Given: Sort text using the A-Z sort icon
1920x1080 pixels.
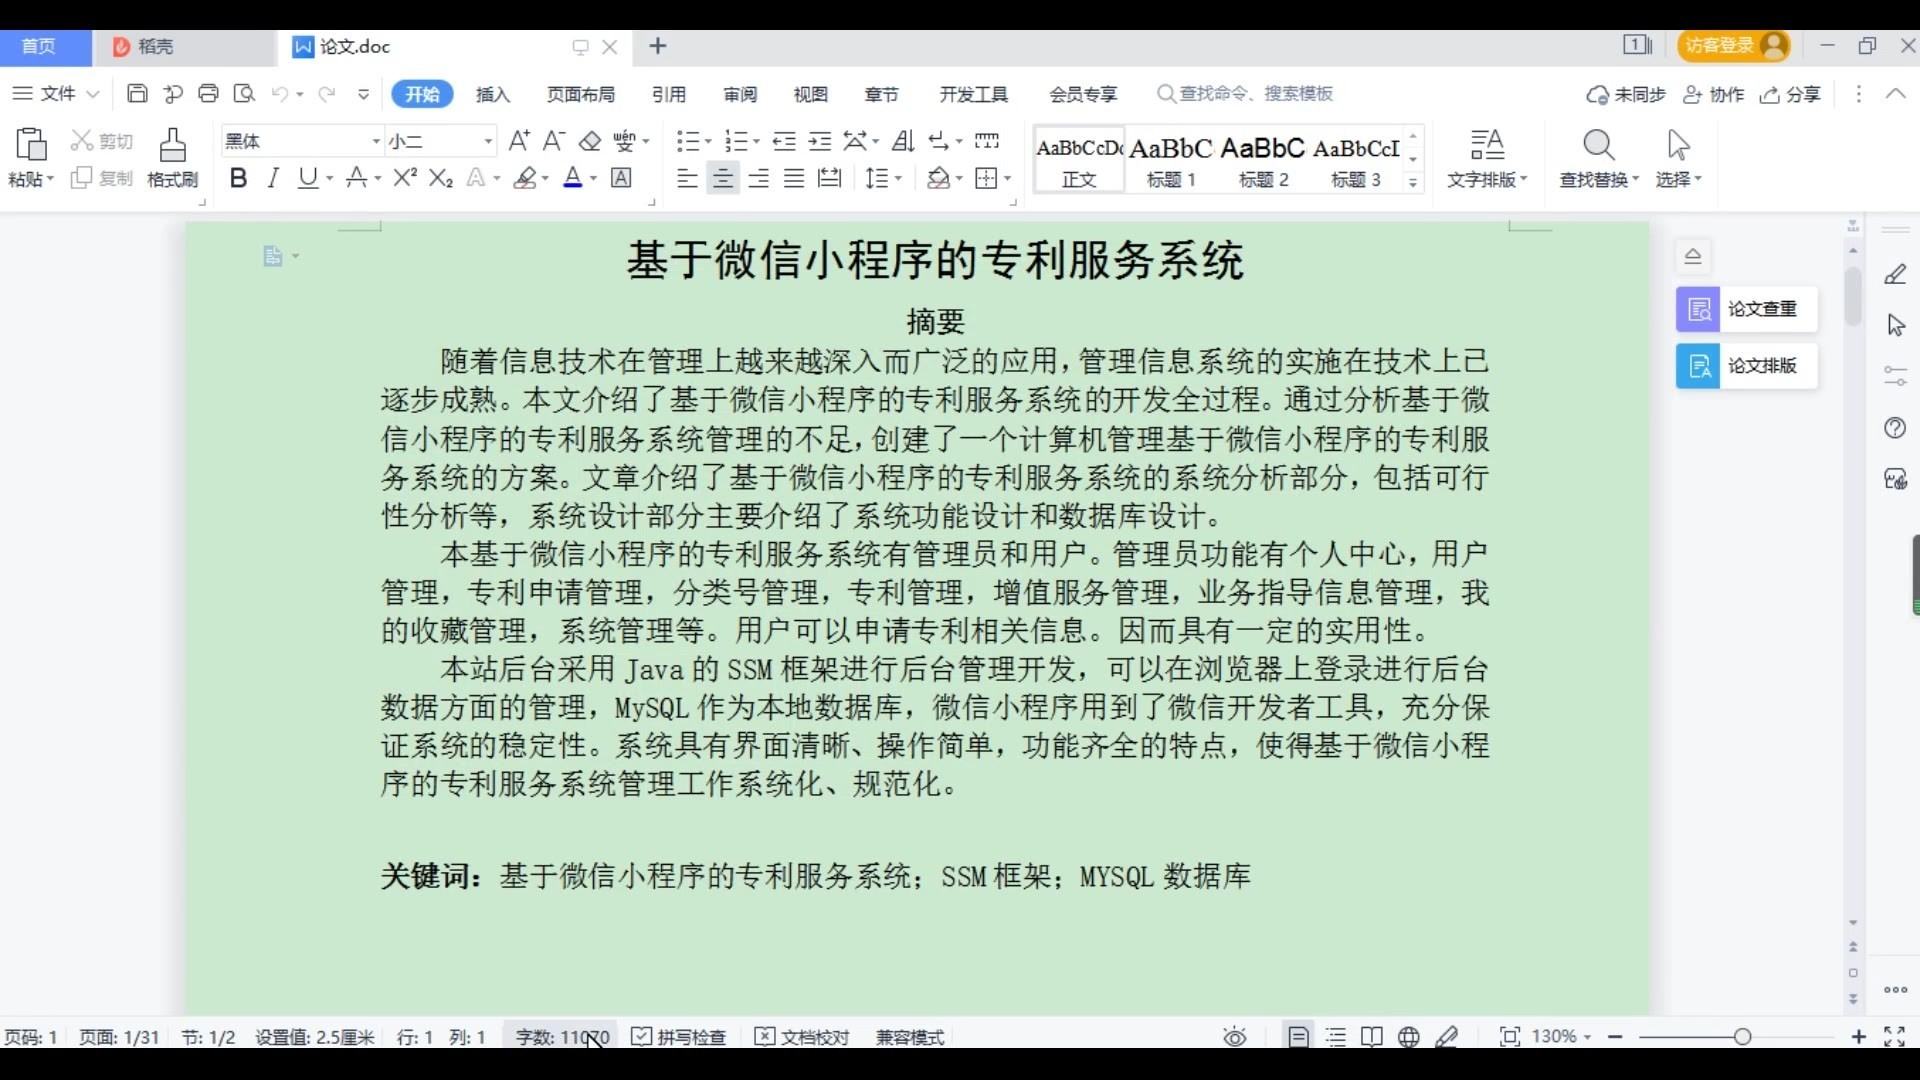Looking at the screenshot, I should [903, 141].
